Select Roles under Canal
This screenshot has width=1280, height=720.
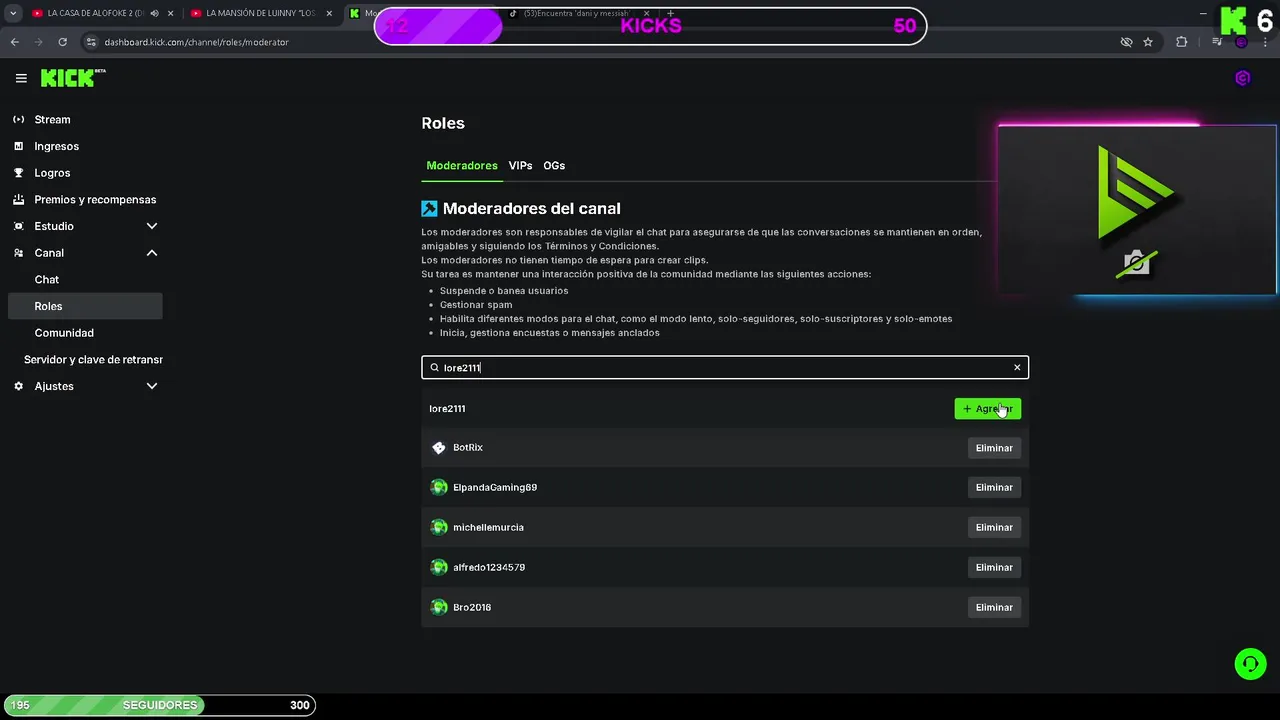(x=85, y=306)
